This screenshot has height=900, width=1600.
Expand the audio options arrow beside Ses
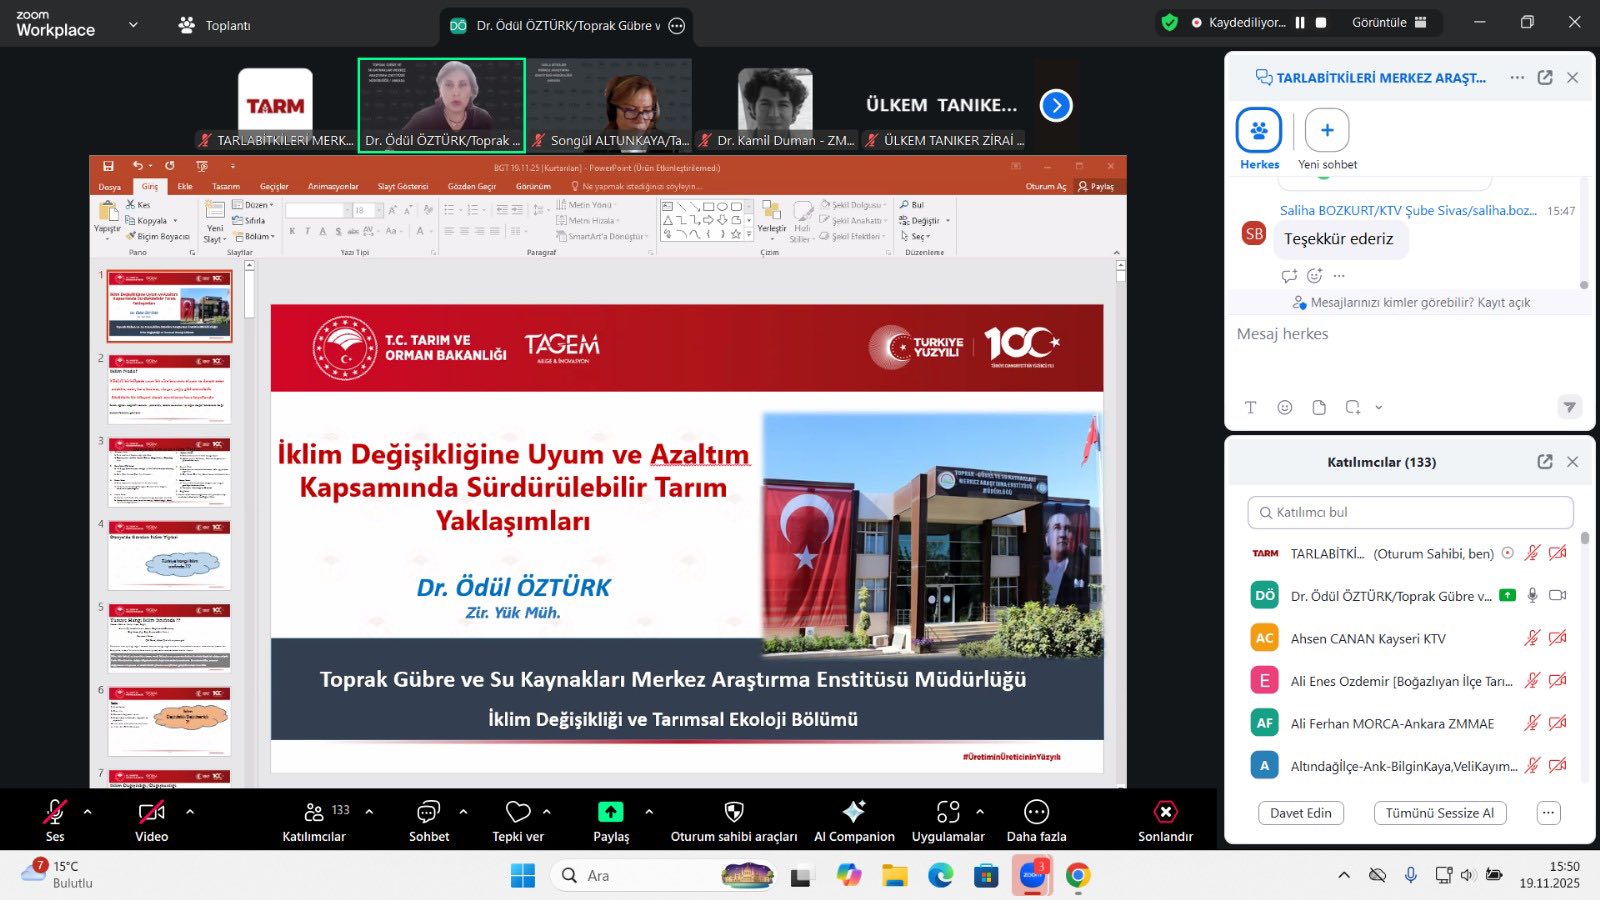click(88, 812)
